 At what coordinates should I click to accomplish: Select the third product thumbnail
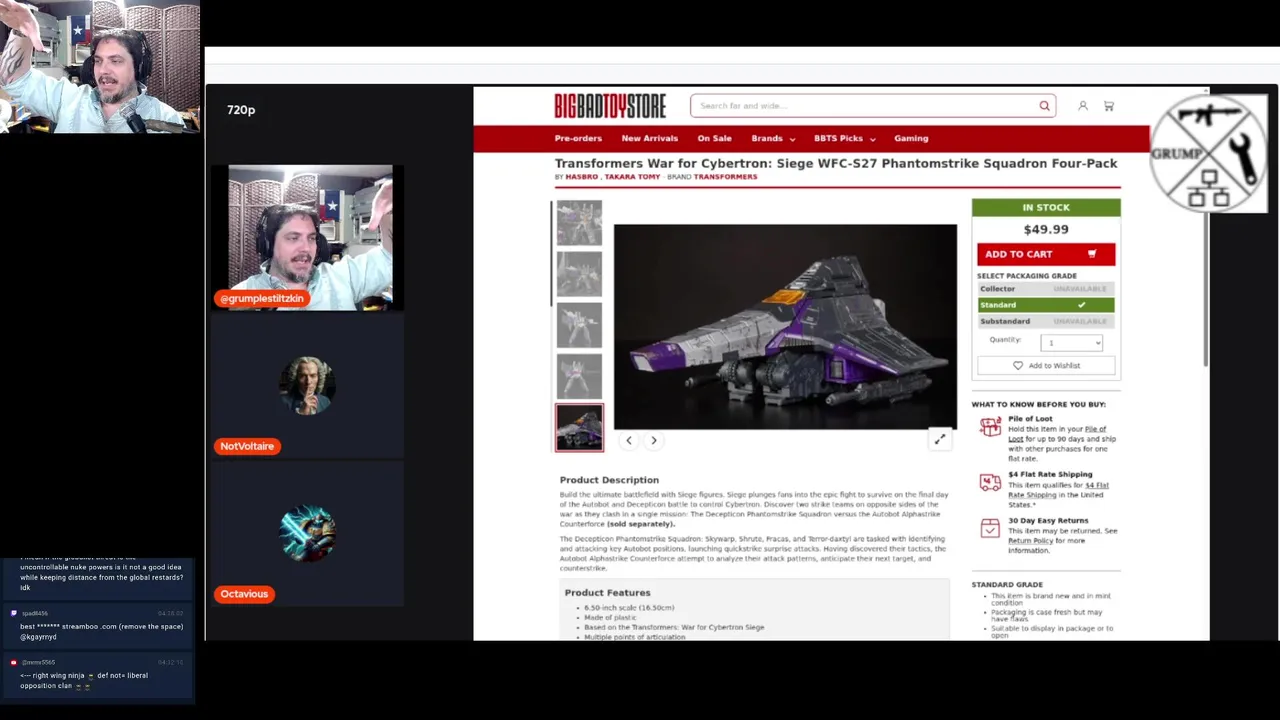point(579,325)
